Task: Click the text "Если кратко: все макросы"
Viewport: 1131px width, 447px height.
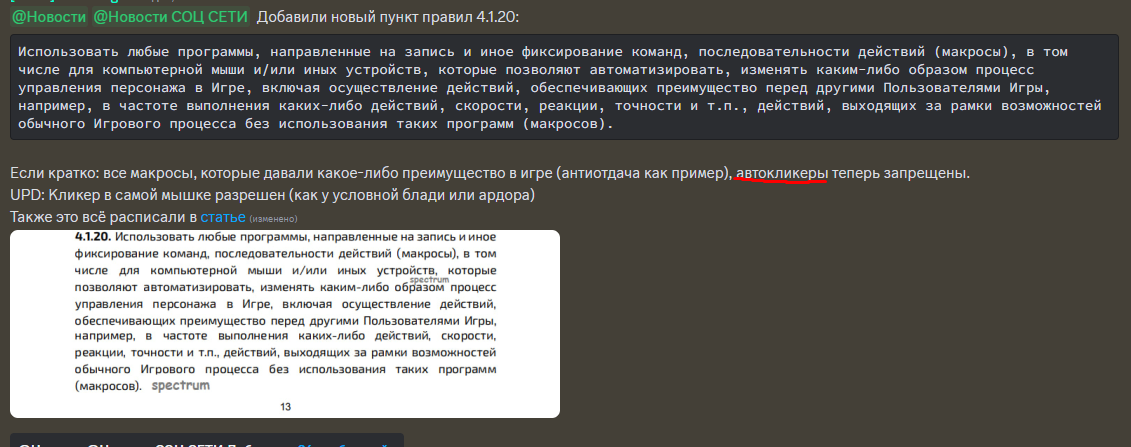Action: (x=103, y=174)
